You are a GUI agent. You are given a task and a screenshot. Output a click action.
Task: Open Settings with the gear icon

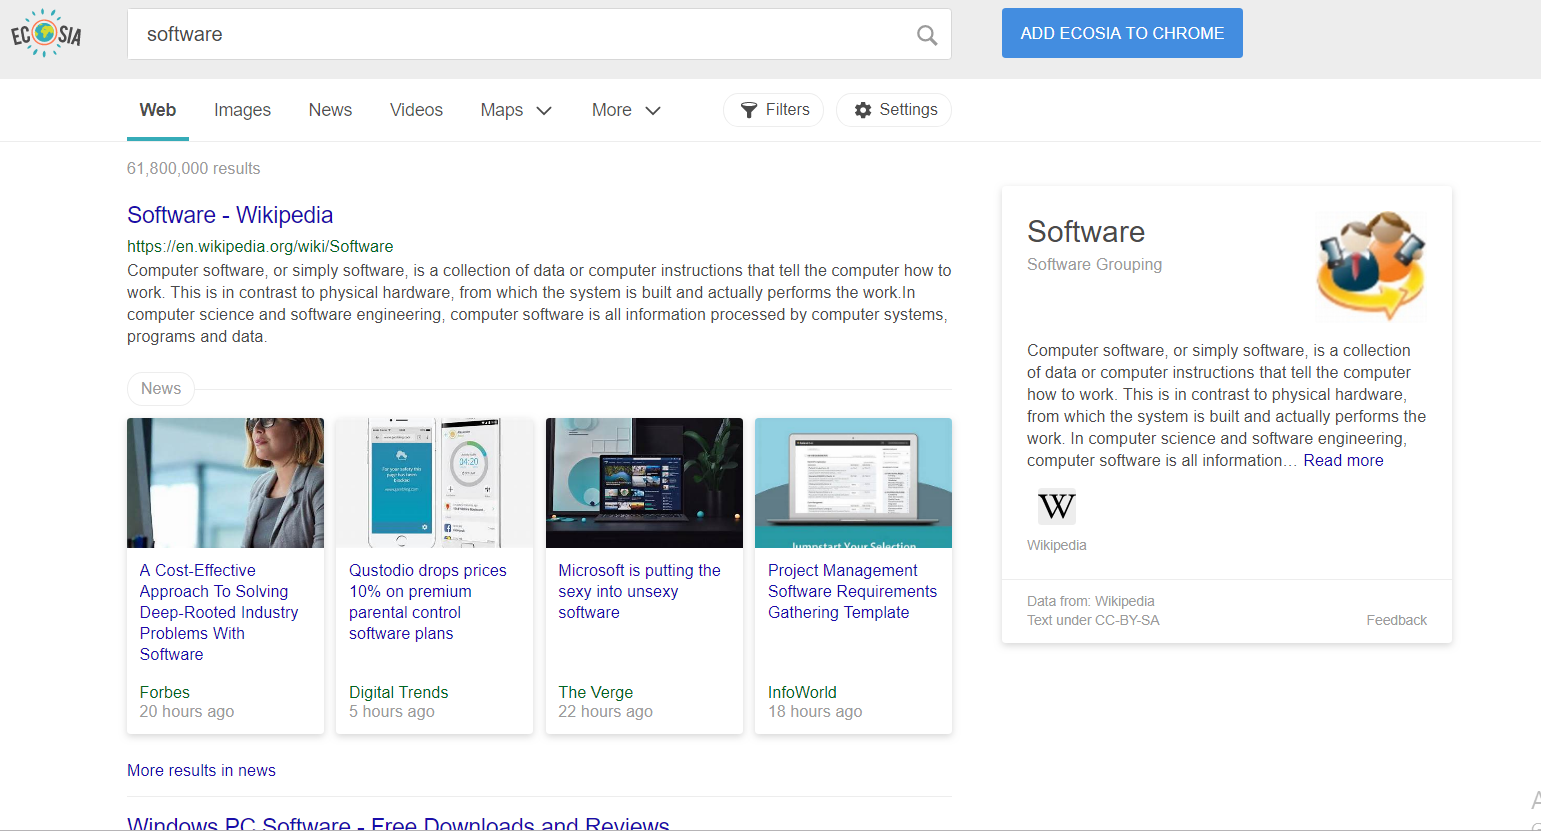tap(894, 110)
